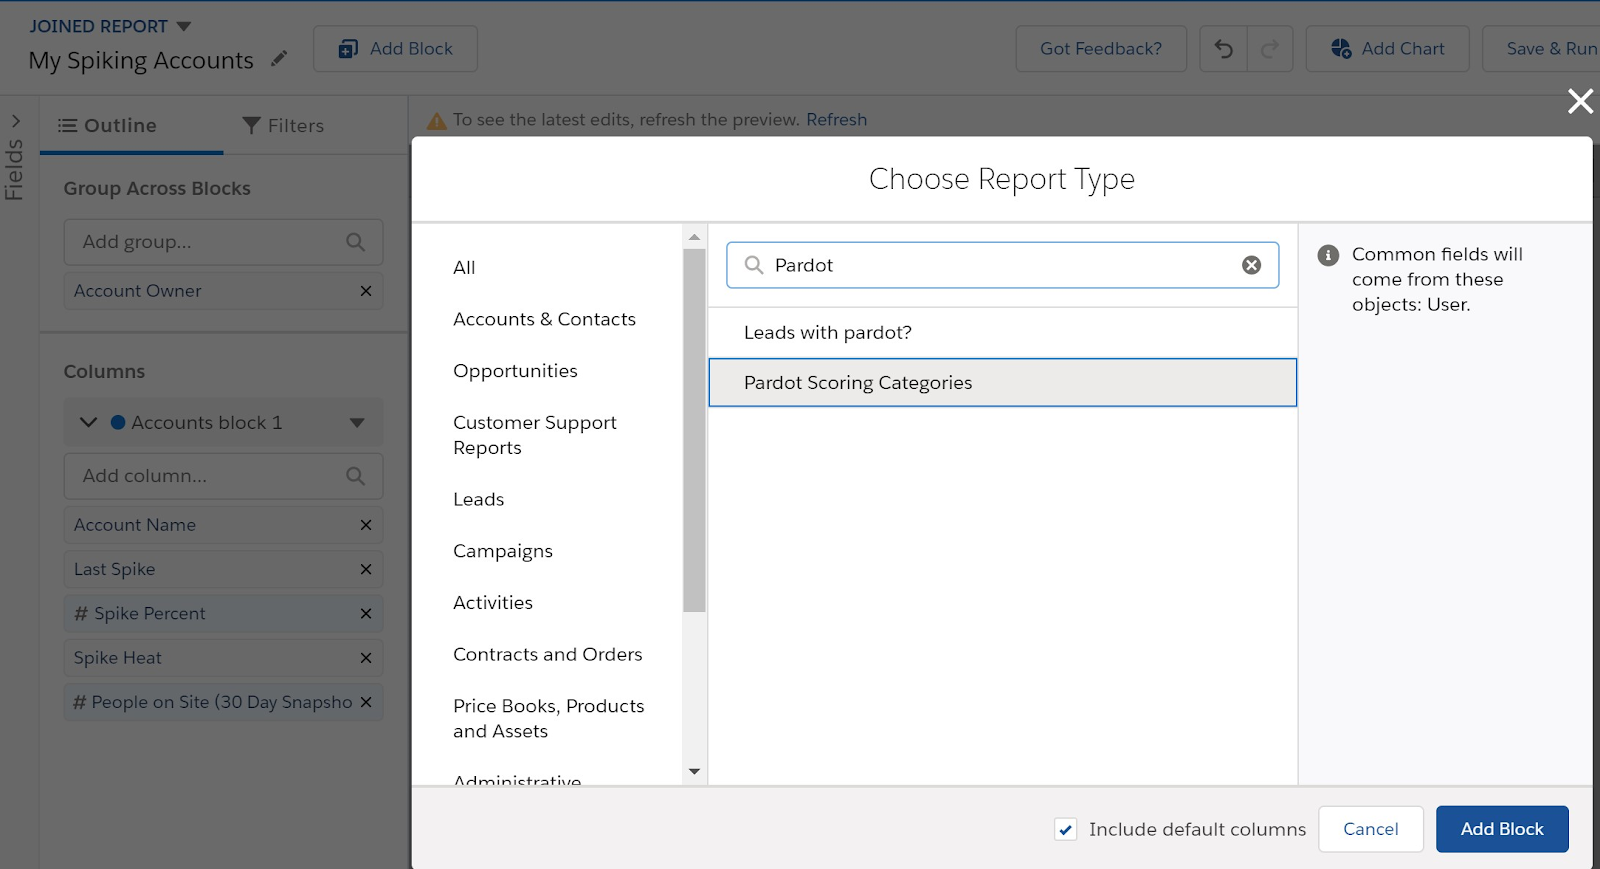The width and height of the screenshot is (1600, 869).
Task: Select Customer Support Reports category
Action: (x=535, y=435)
